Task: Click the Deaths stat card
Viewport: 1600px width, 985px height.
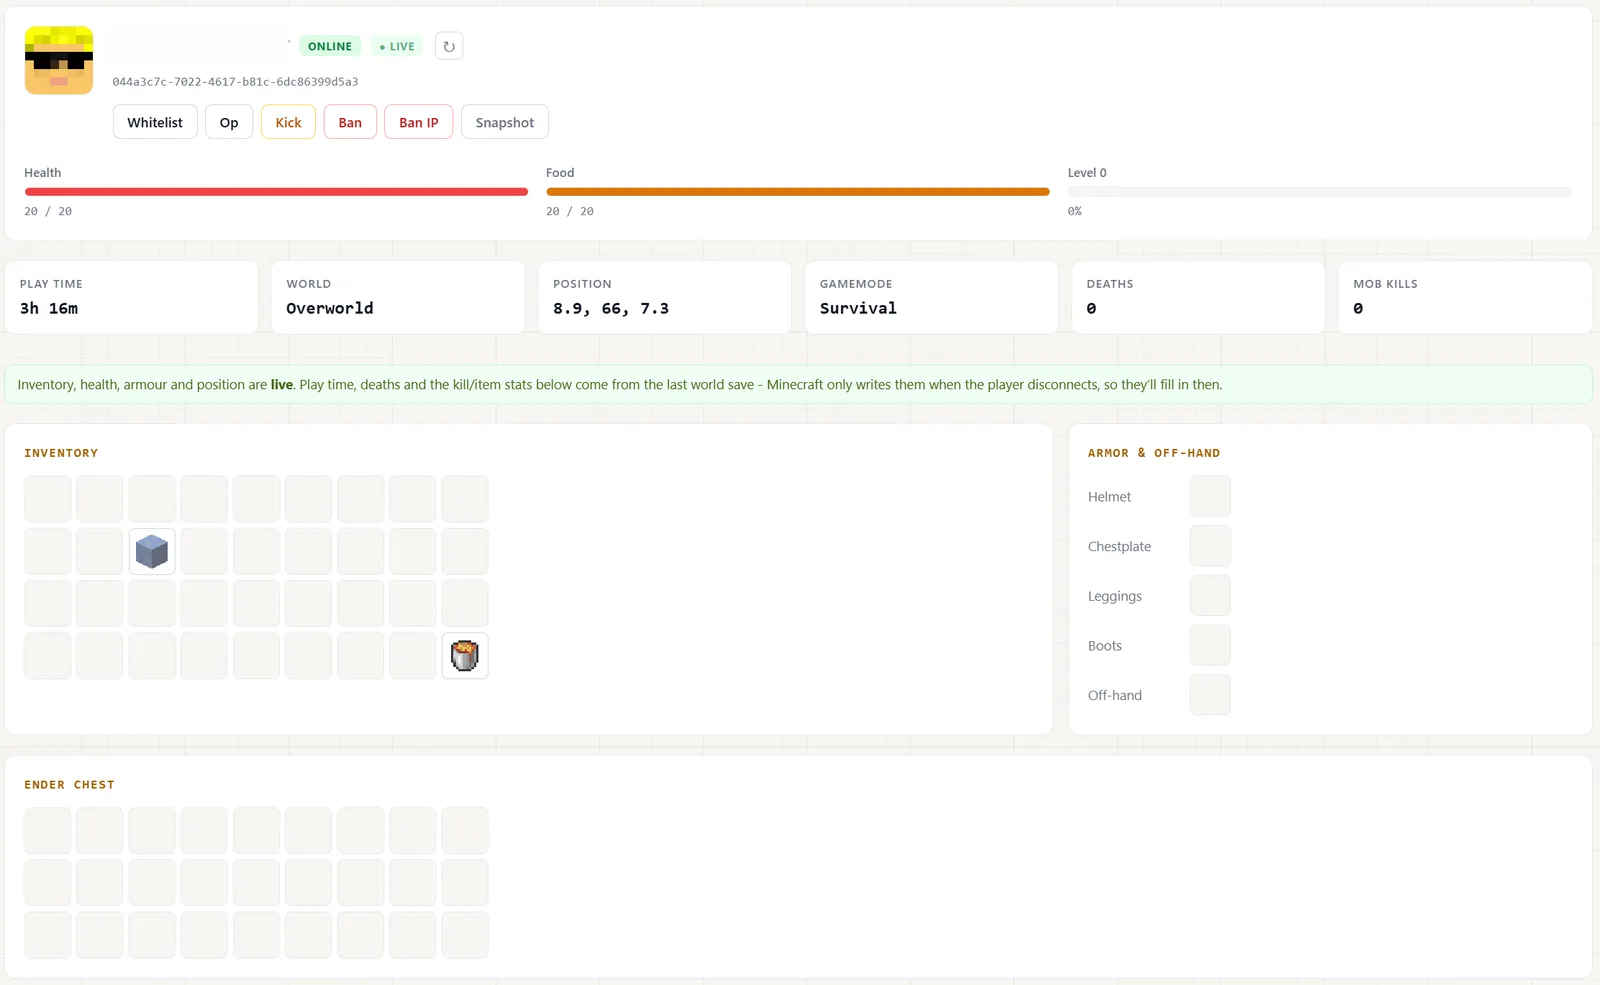Action: (1198, 297)
